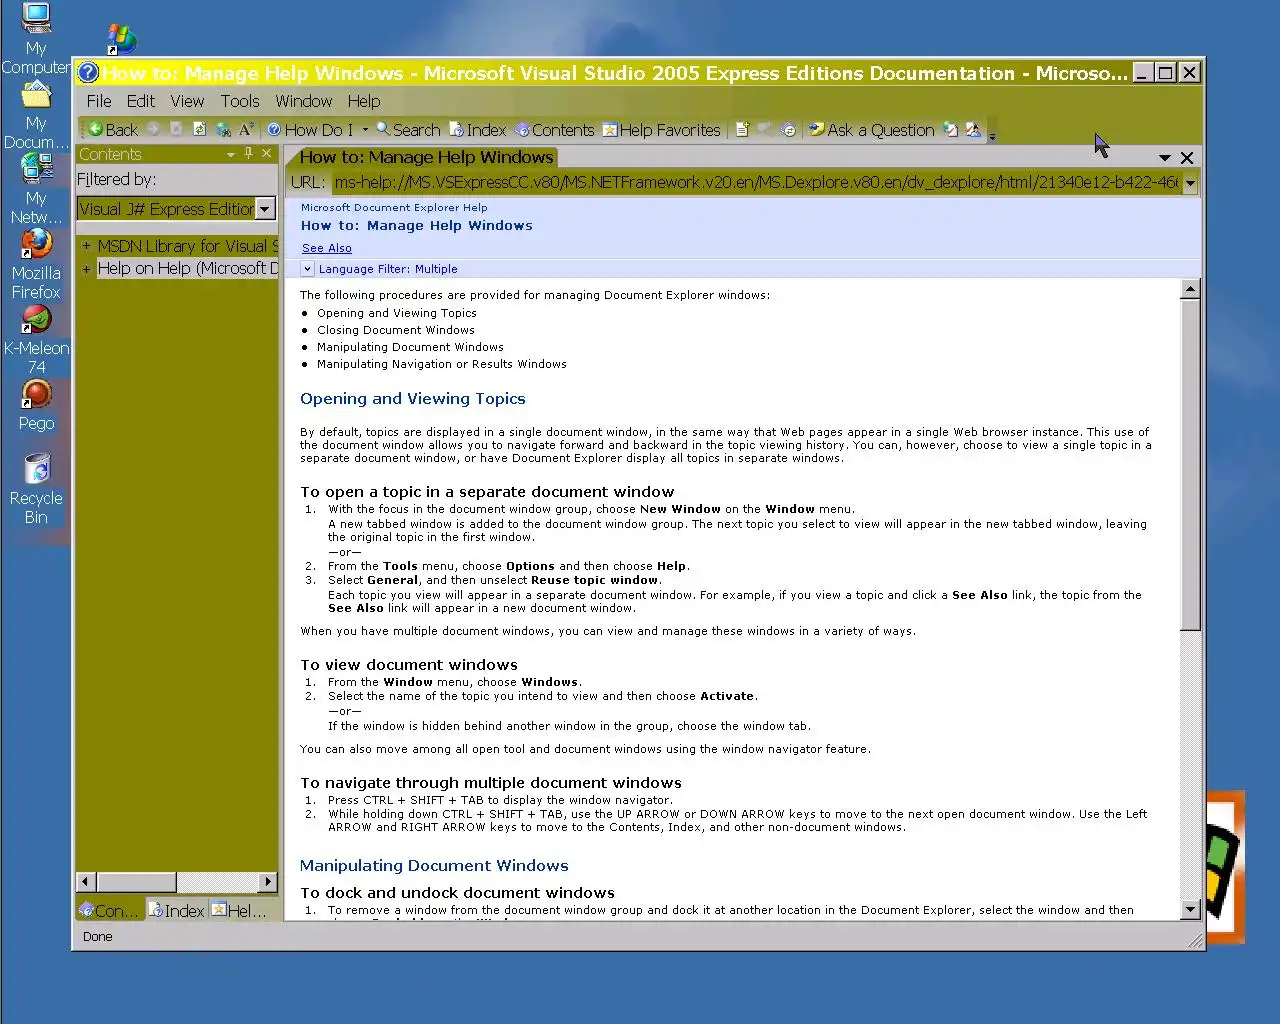
Task: Select Recycle Bin desktop icon
Action: [x=36, y=488]
